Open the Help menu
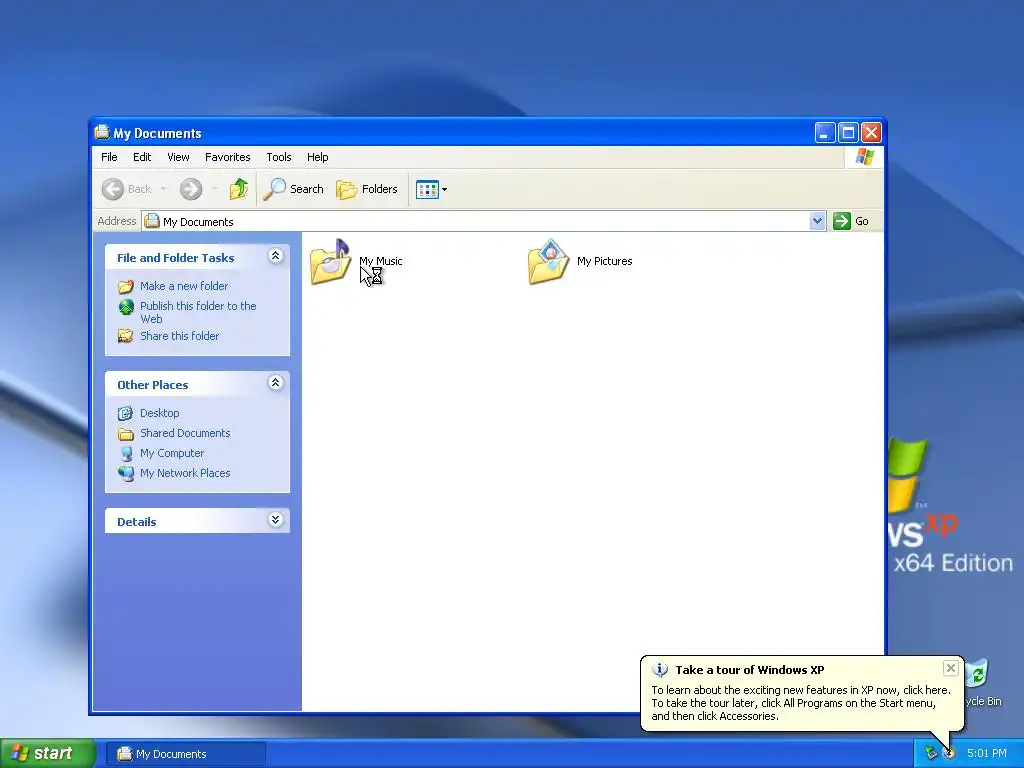 [x=317, y=157]
